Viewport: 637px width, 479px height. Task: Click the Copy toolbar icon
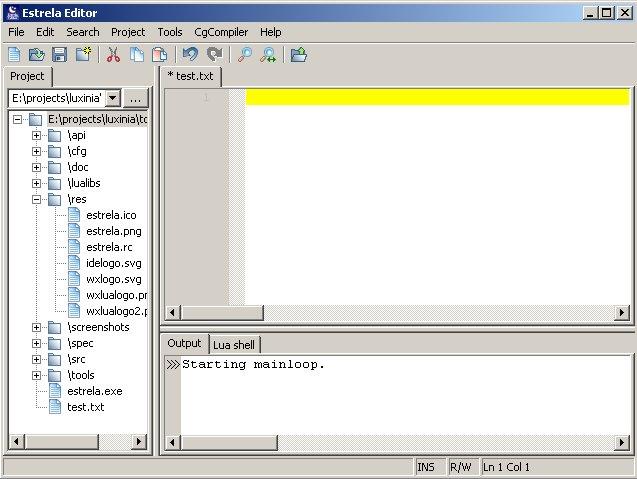pyautogui.click(x=136, y=54)
